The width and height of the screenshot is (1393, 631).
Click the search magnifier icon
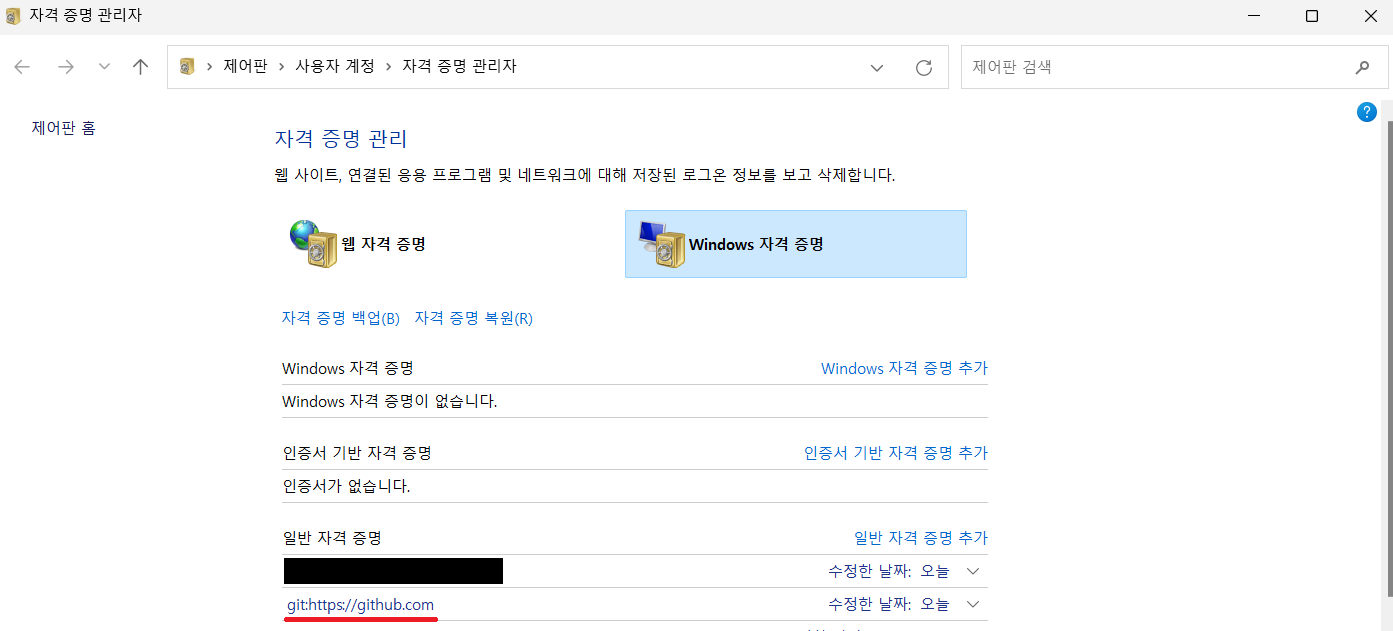(x=1362, y=68)
